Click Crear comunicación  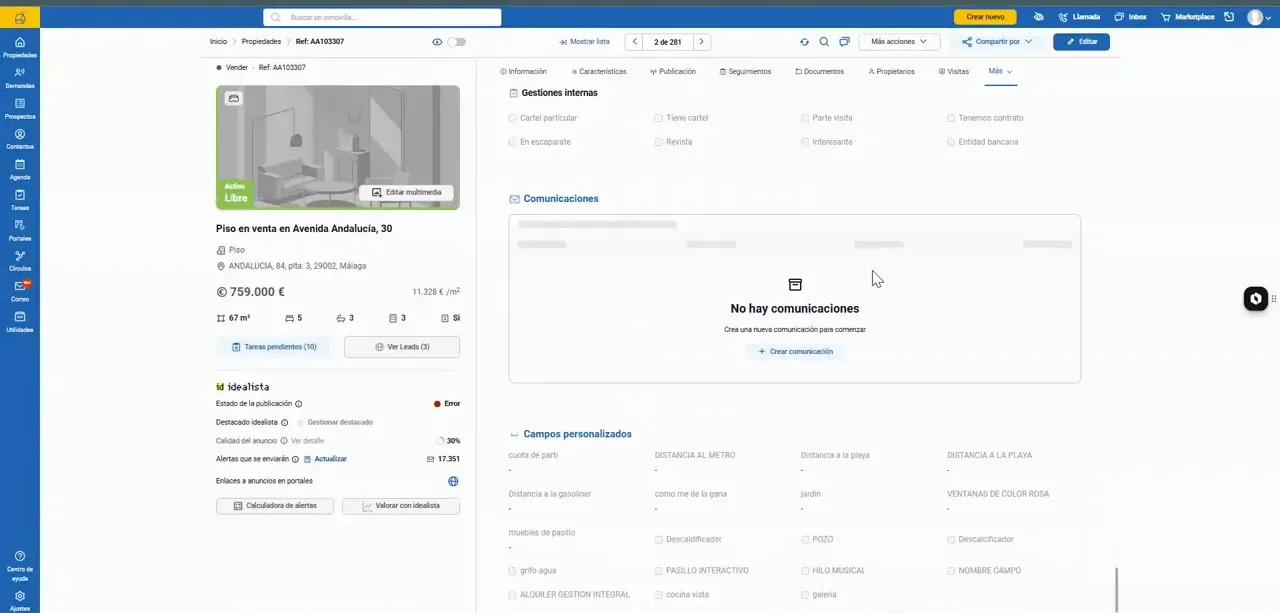[x=795, y=352]
